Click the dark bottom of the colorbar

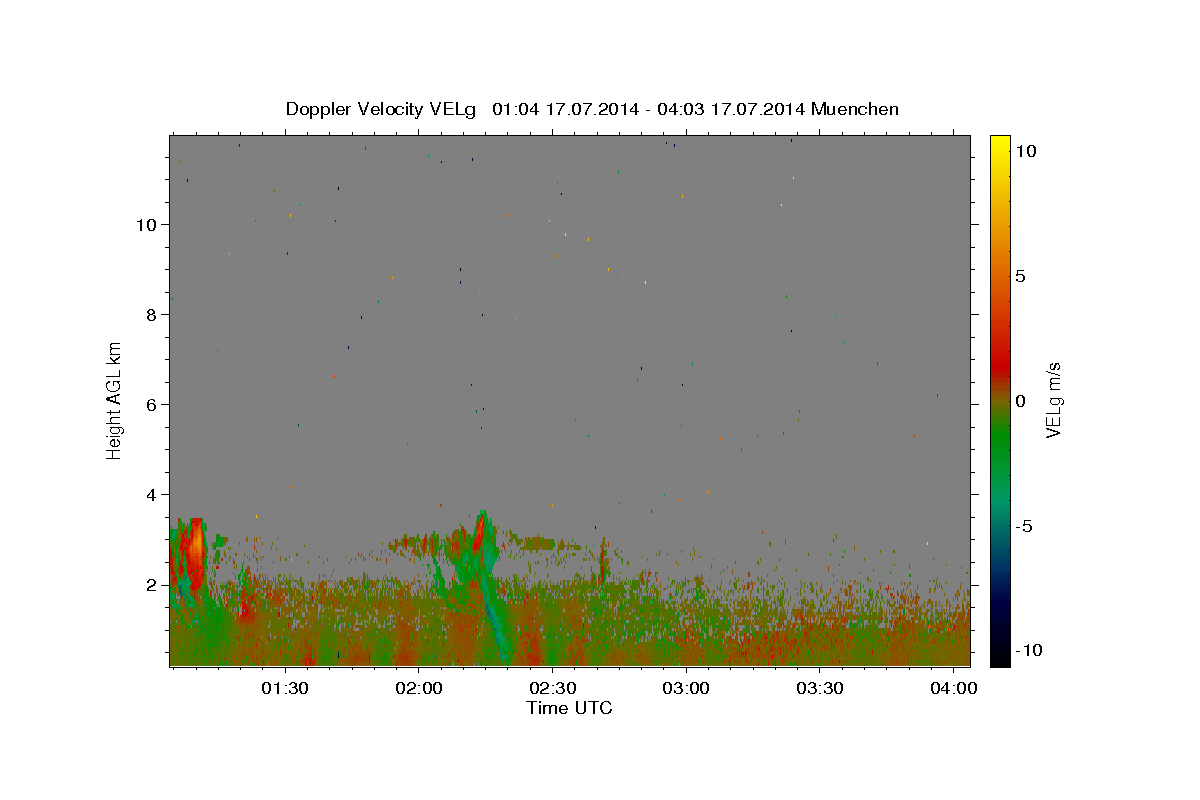pyautogui.click(x=1000, y=645)
